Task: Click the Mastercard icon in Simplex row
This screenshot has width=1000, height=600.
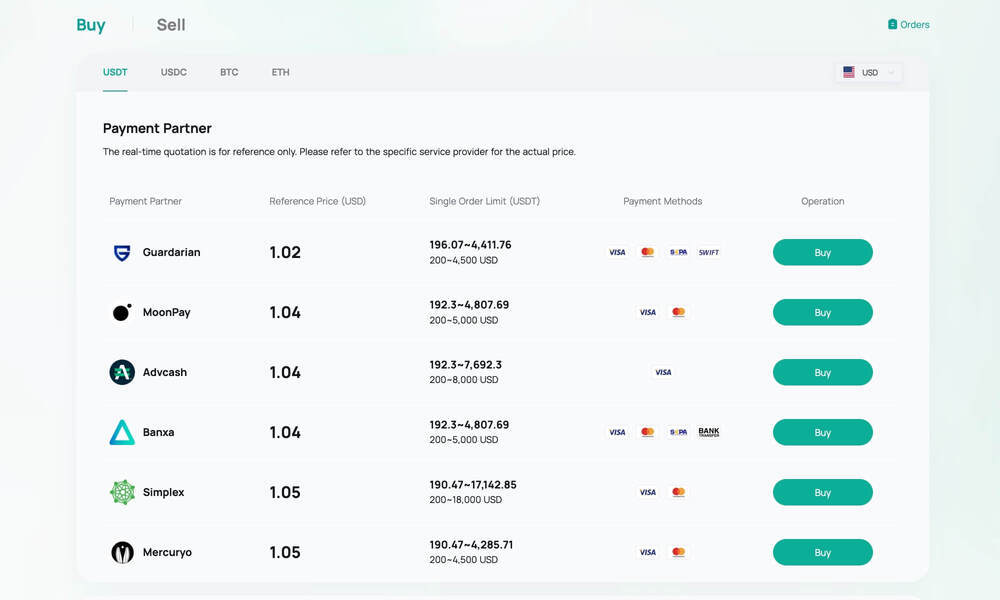Action: (x=678, y=492)
